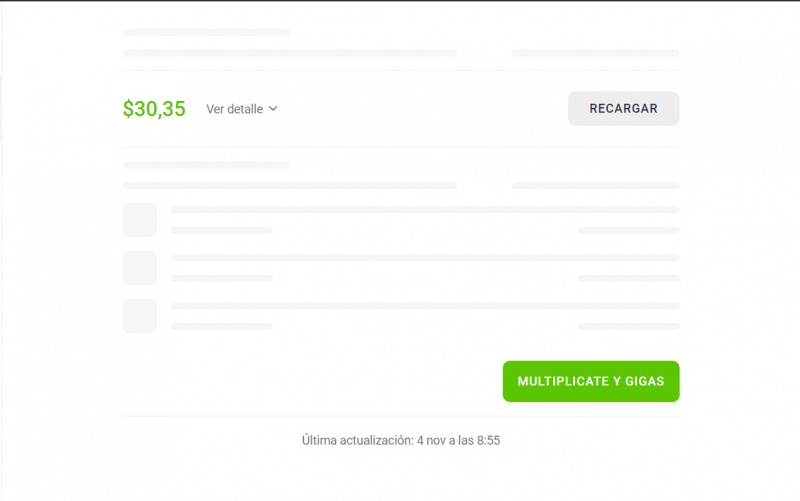Click the first square placeholder icon in list
The height and width of the screenshot is (501, 800).
[x=140, y=220]
